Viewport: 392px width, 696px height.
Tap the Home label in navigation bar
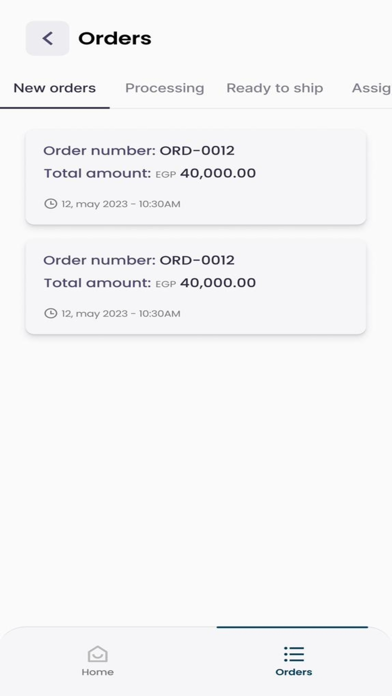pos(98,672)
